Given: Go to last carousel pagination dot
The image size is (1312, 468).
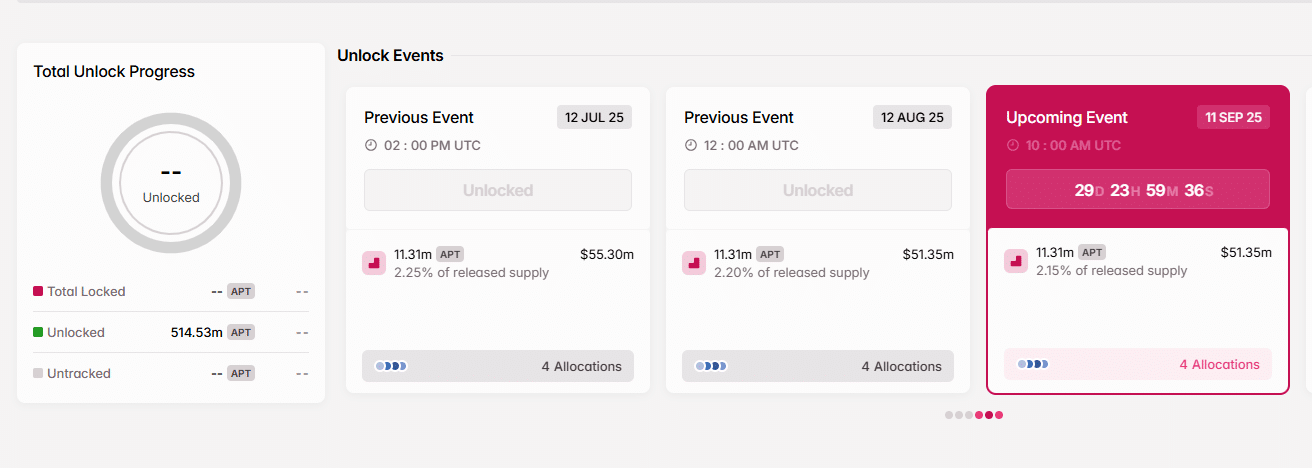Looking at the screenshot, I should [999, 415].
